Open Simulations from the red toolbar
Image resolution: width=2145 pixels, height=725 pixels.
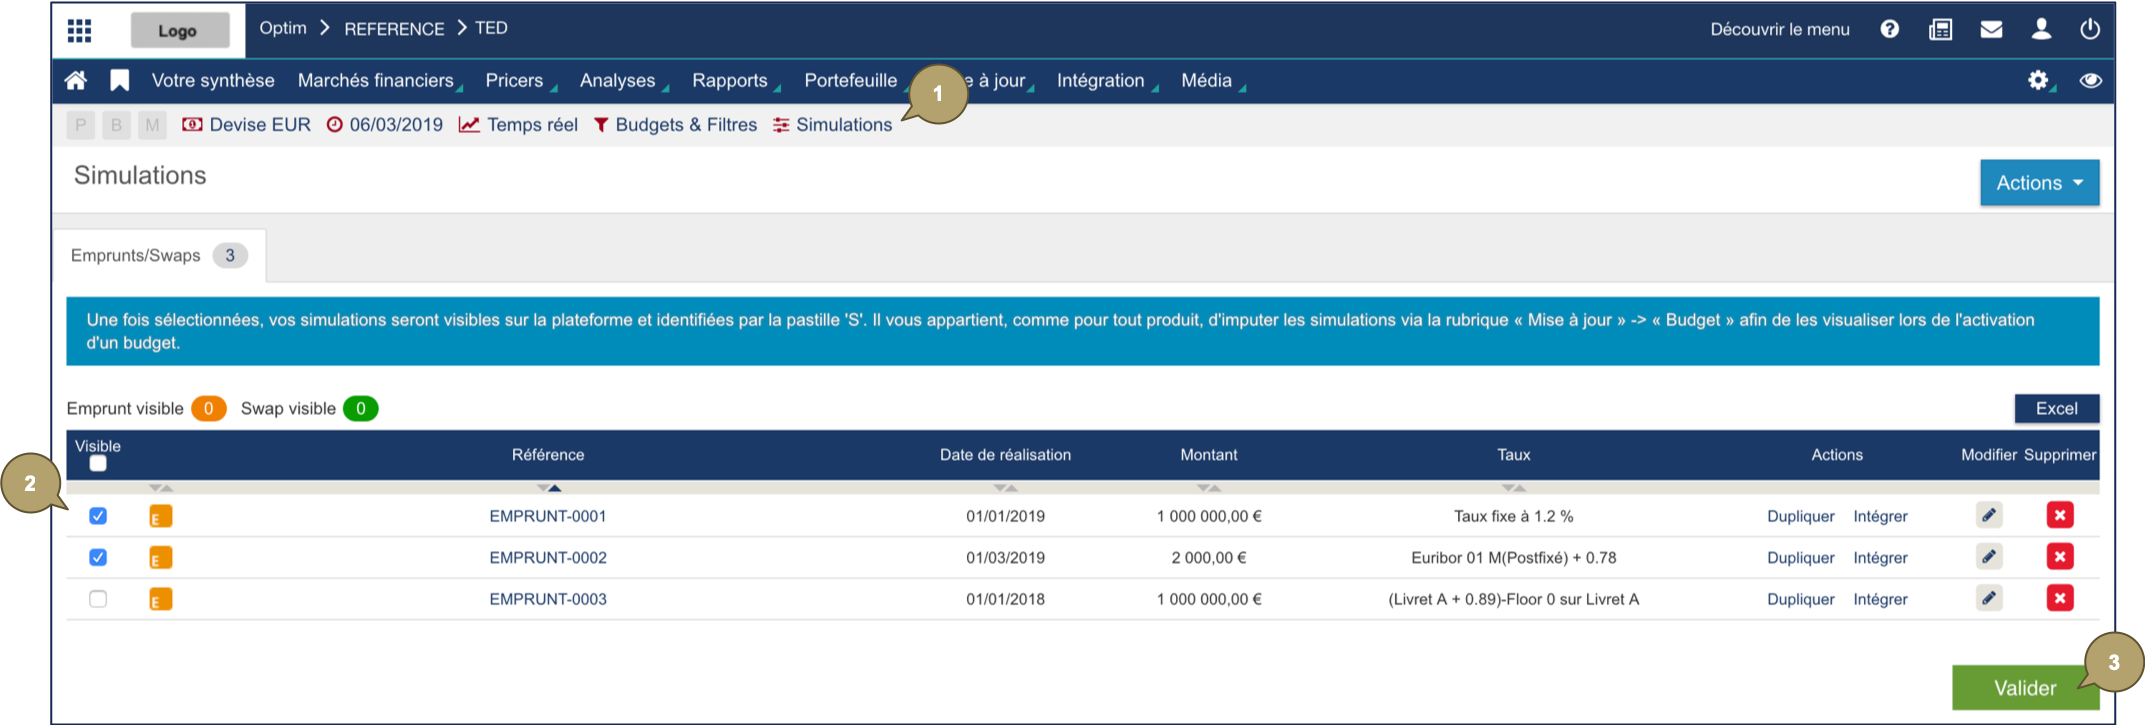(x=832, y=125)
